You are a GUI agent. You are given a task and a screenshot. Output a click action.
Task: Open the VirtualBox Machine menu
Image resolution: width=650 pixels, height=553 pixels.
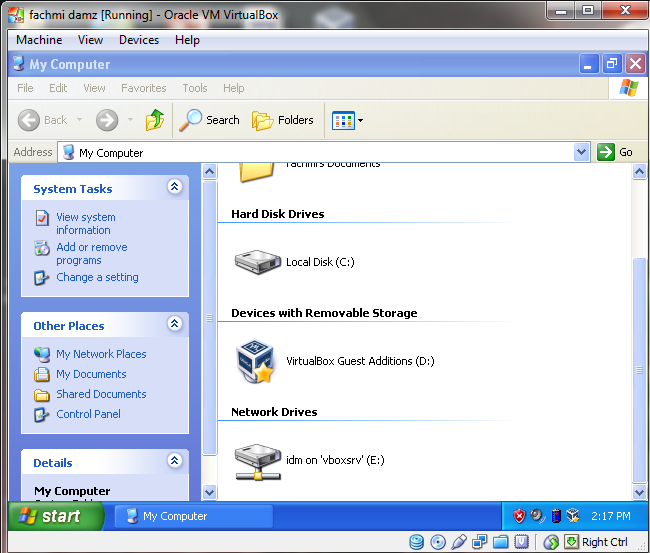click(39, 40)
